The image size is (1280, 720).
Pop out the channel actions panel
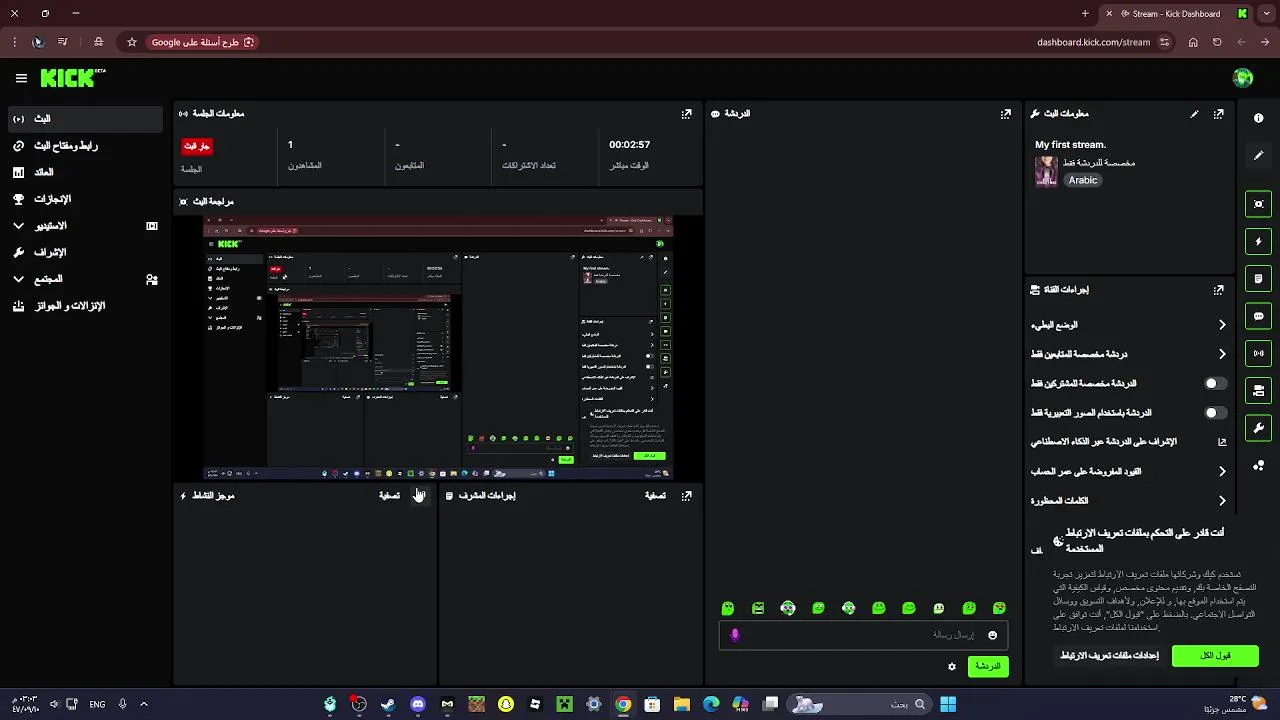1218,290
